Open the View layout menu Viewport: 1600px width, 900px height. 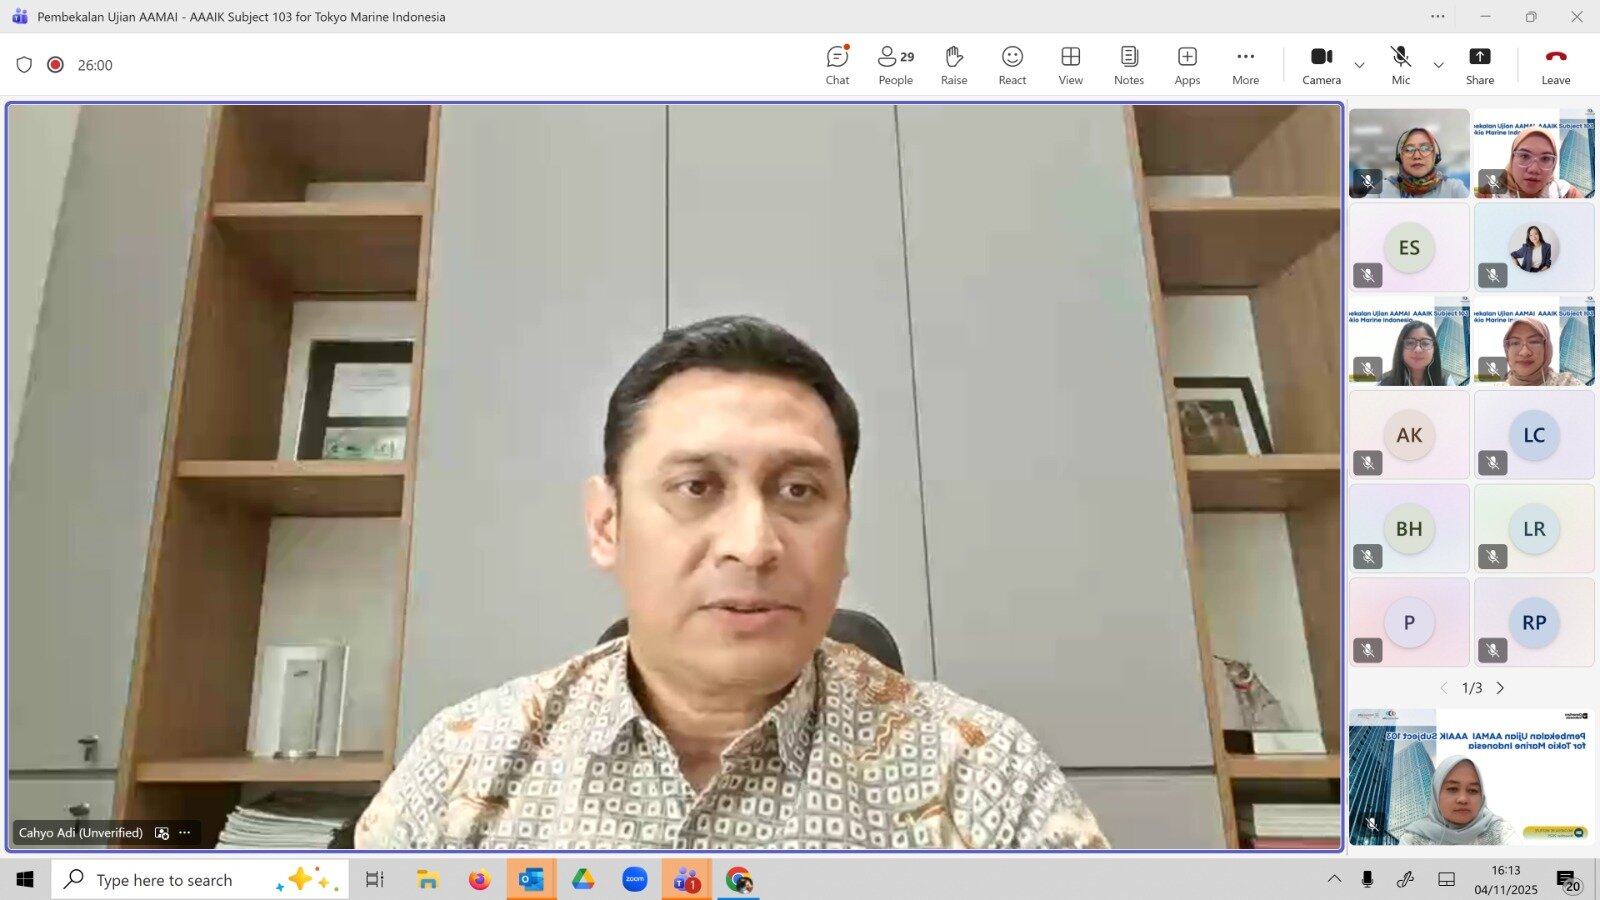[1070, 65]
